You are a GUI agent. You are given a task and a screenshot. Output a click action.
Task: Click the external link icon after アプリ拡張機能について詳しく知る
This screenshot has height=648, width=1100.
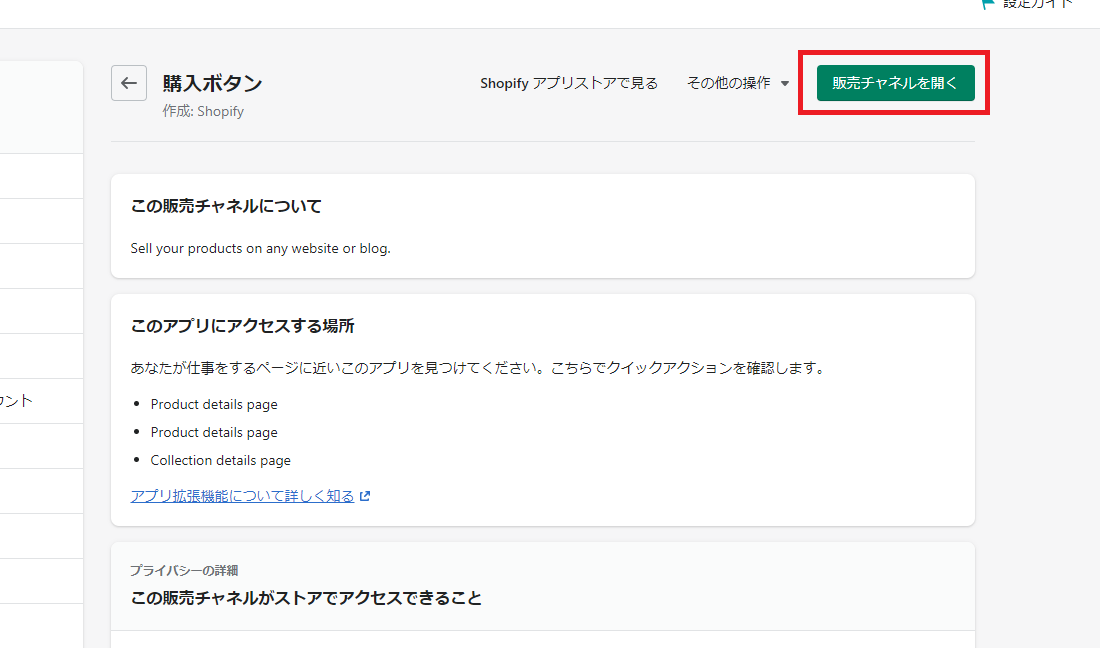coord(365,496)
